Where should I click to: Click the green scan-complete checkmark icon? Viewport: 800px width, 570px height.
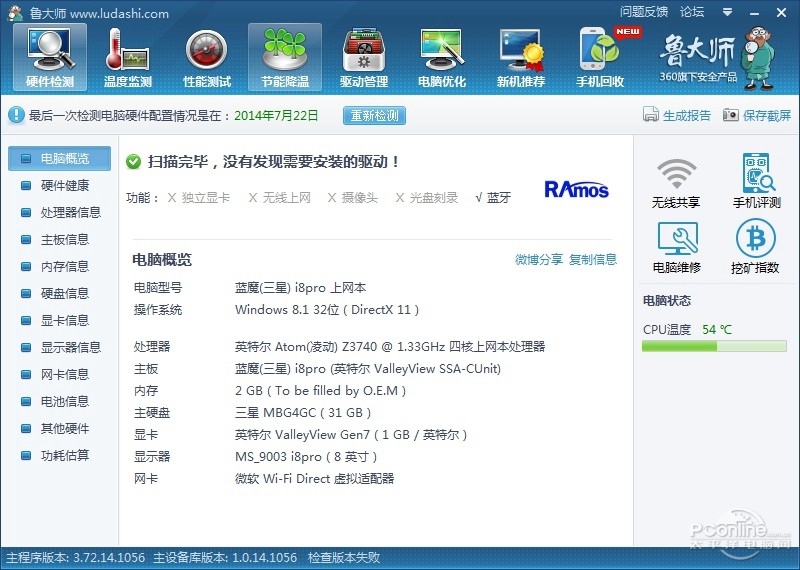134,162
